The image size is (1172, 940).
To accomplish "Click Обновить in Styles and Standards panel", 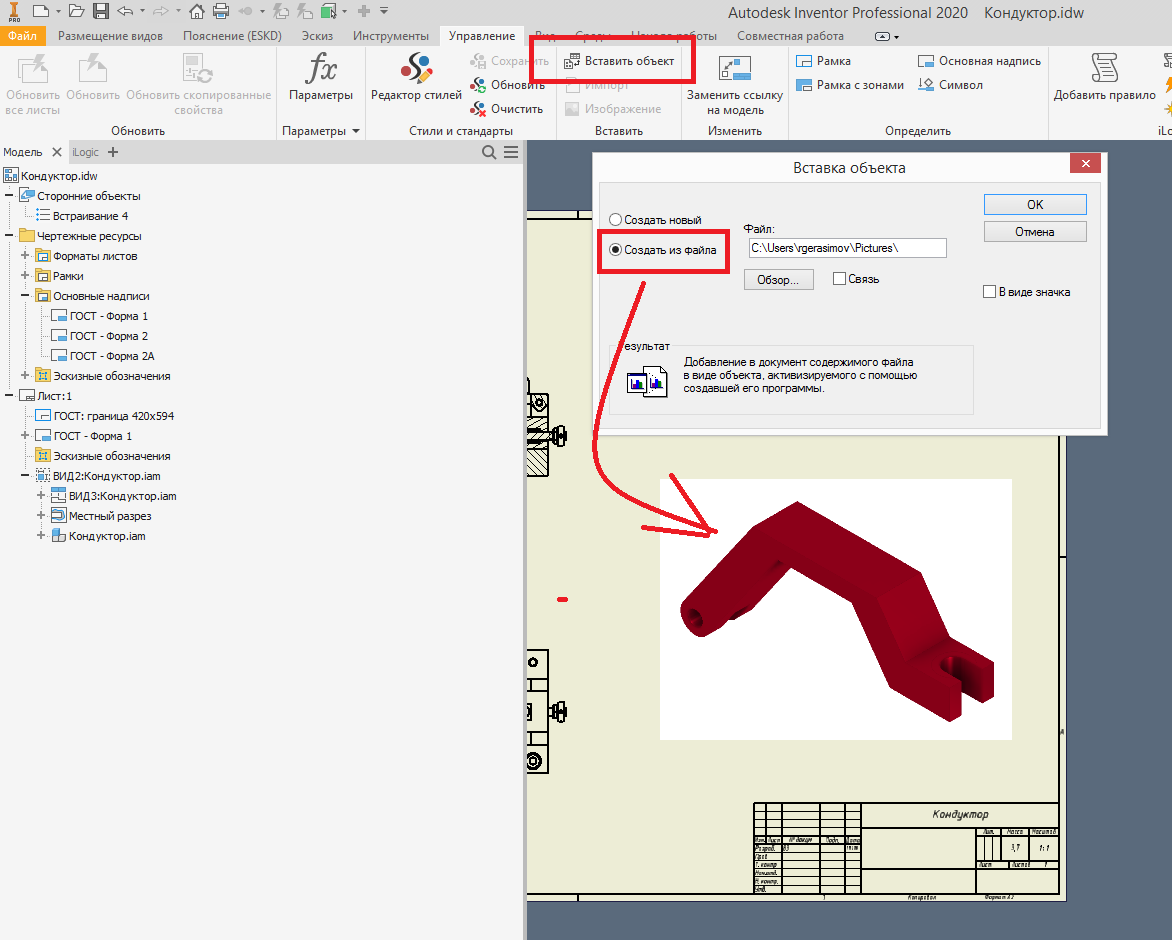I will (508, 85).
